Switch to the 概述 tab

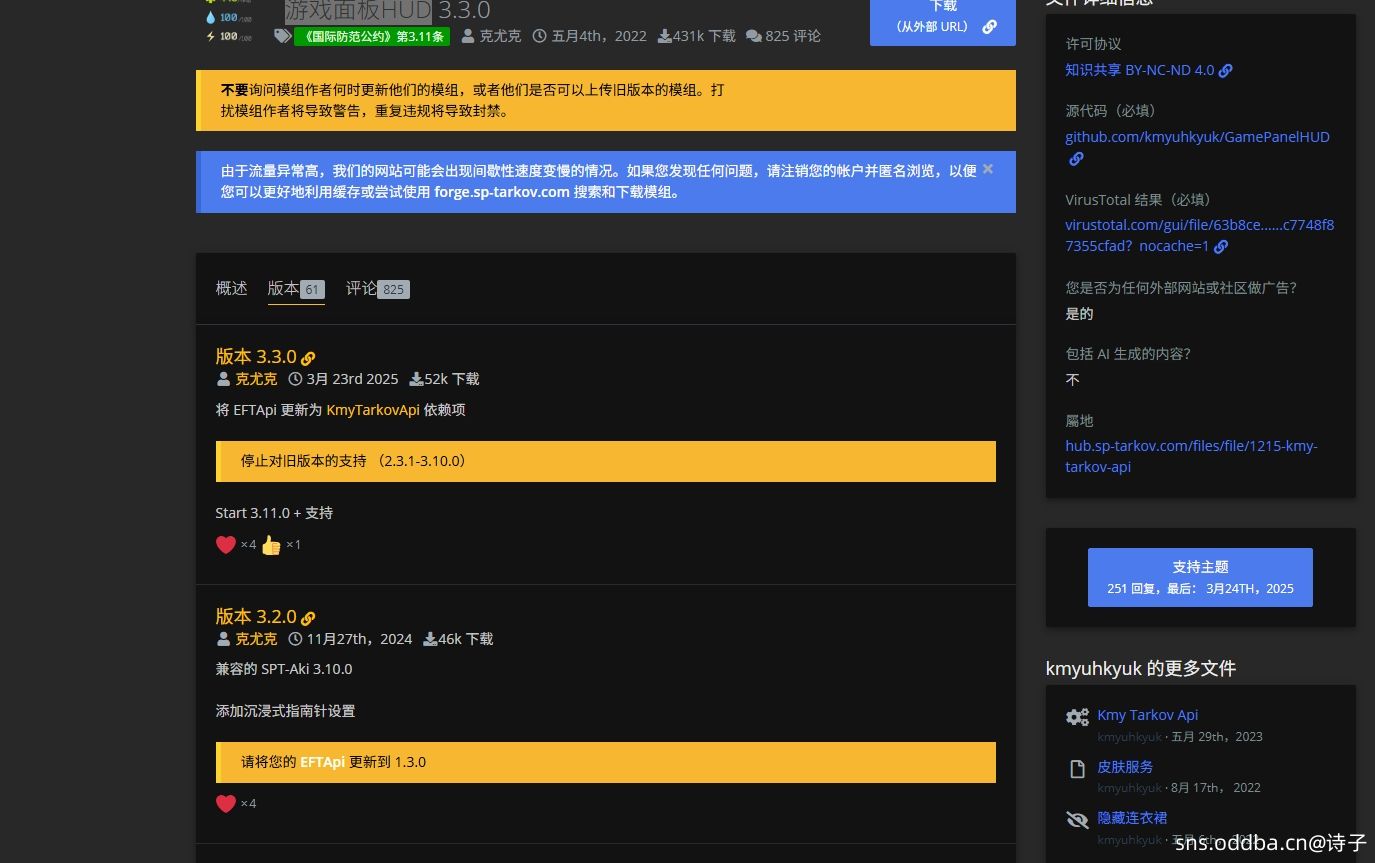[231, 288]
